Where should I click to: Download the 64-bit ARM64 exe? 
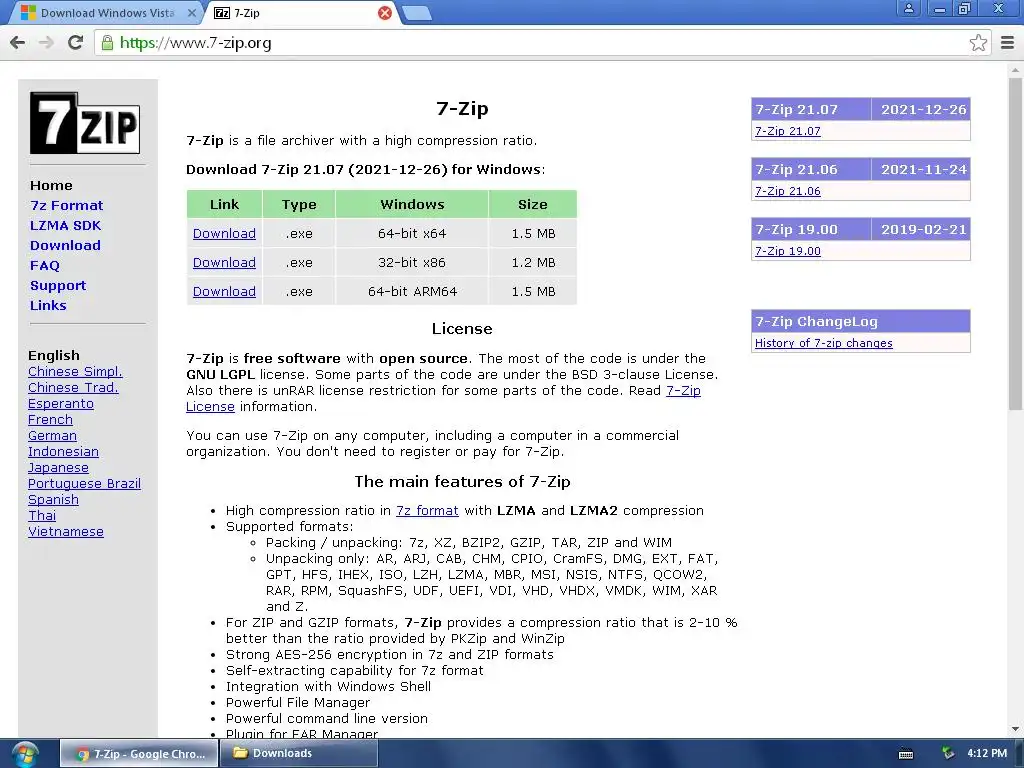pos(224,291)
